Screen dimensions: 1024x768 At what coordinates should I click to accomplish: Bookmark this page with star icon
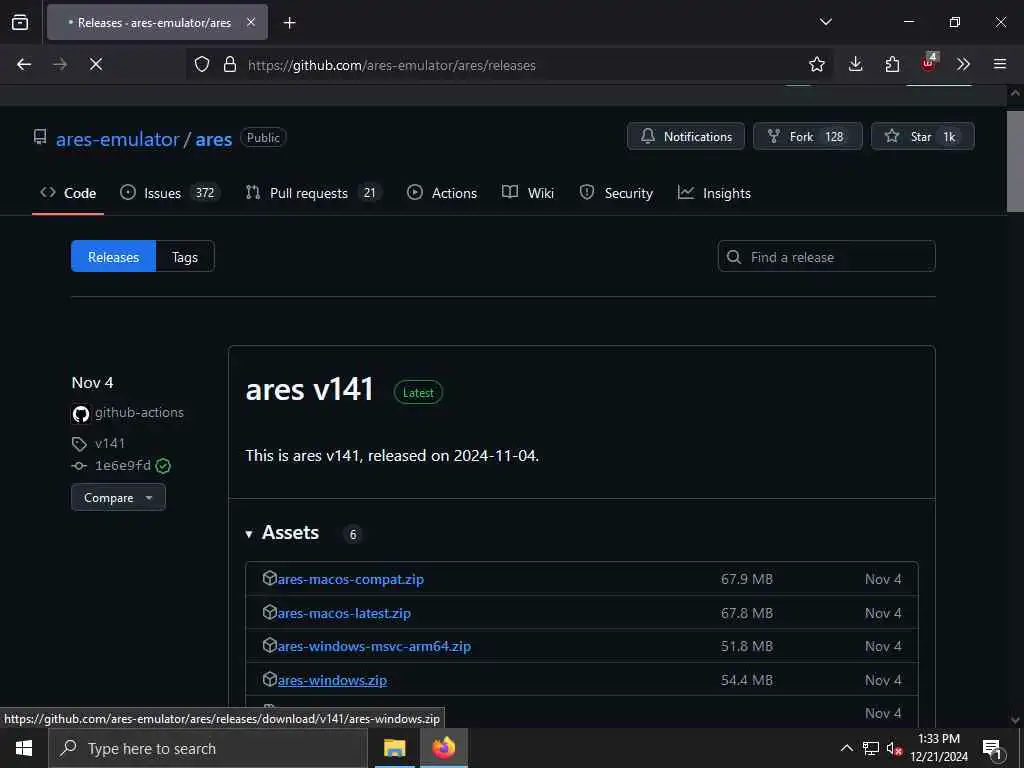pyautogui.click(x=816, y=64)
